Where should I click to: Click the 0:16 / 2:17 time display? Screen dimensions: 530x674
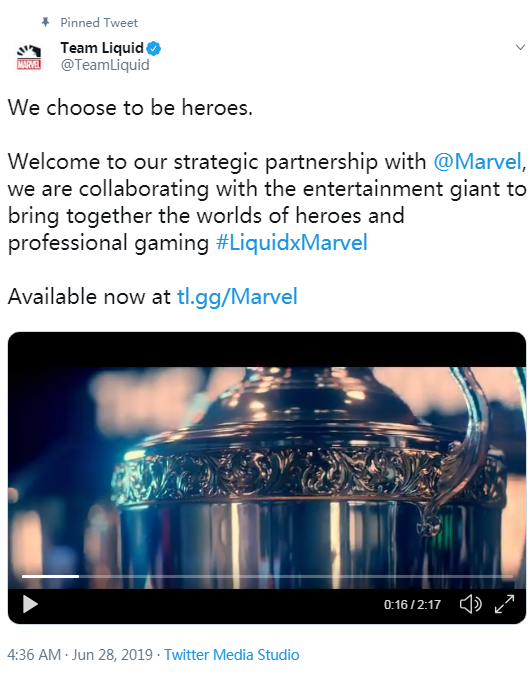pos(412,605)
